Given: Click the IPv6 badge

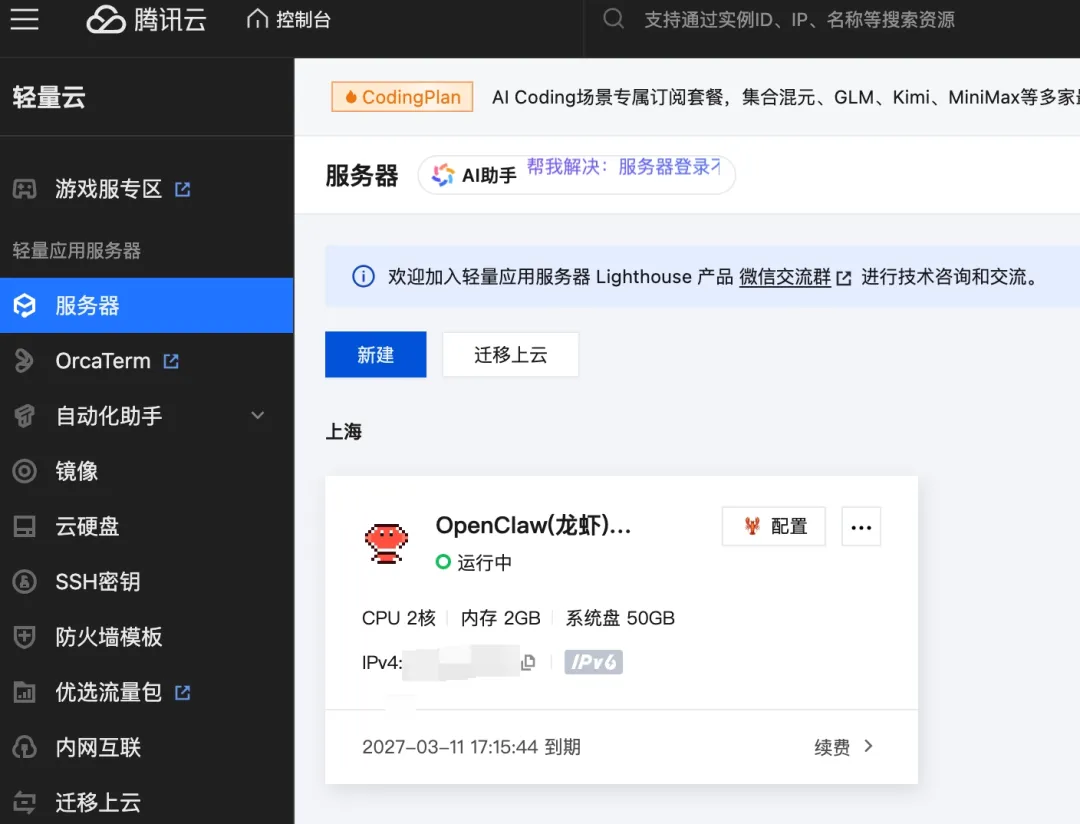Looking at the screenshot, I should coord(594,662).
